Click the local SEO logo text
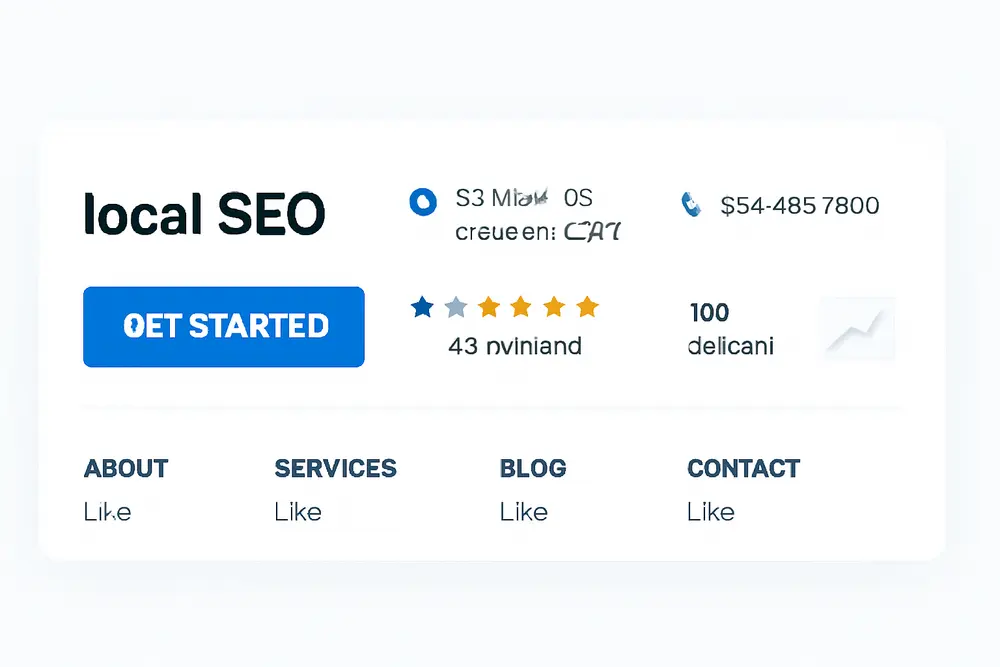1000x667 pixels. click(205, 214)
